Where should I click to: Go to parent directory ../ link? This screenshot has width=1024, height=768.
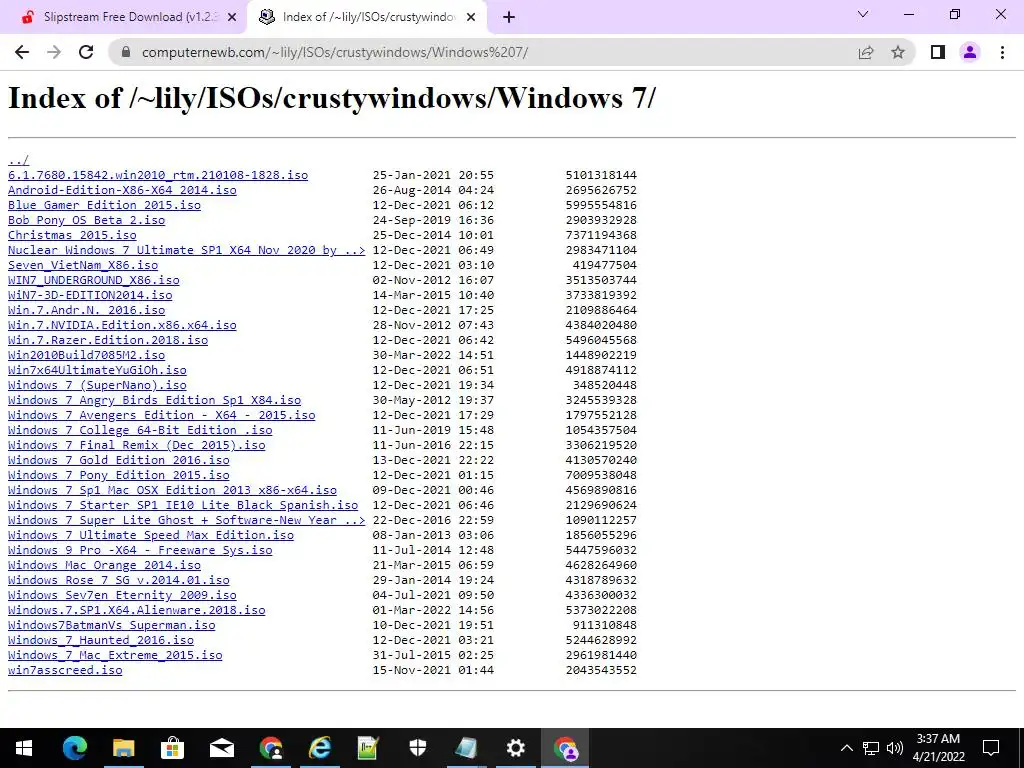pos(18,160)
